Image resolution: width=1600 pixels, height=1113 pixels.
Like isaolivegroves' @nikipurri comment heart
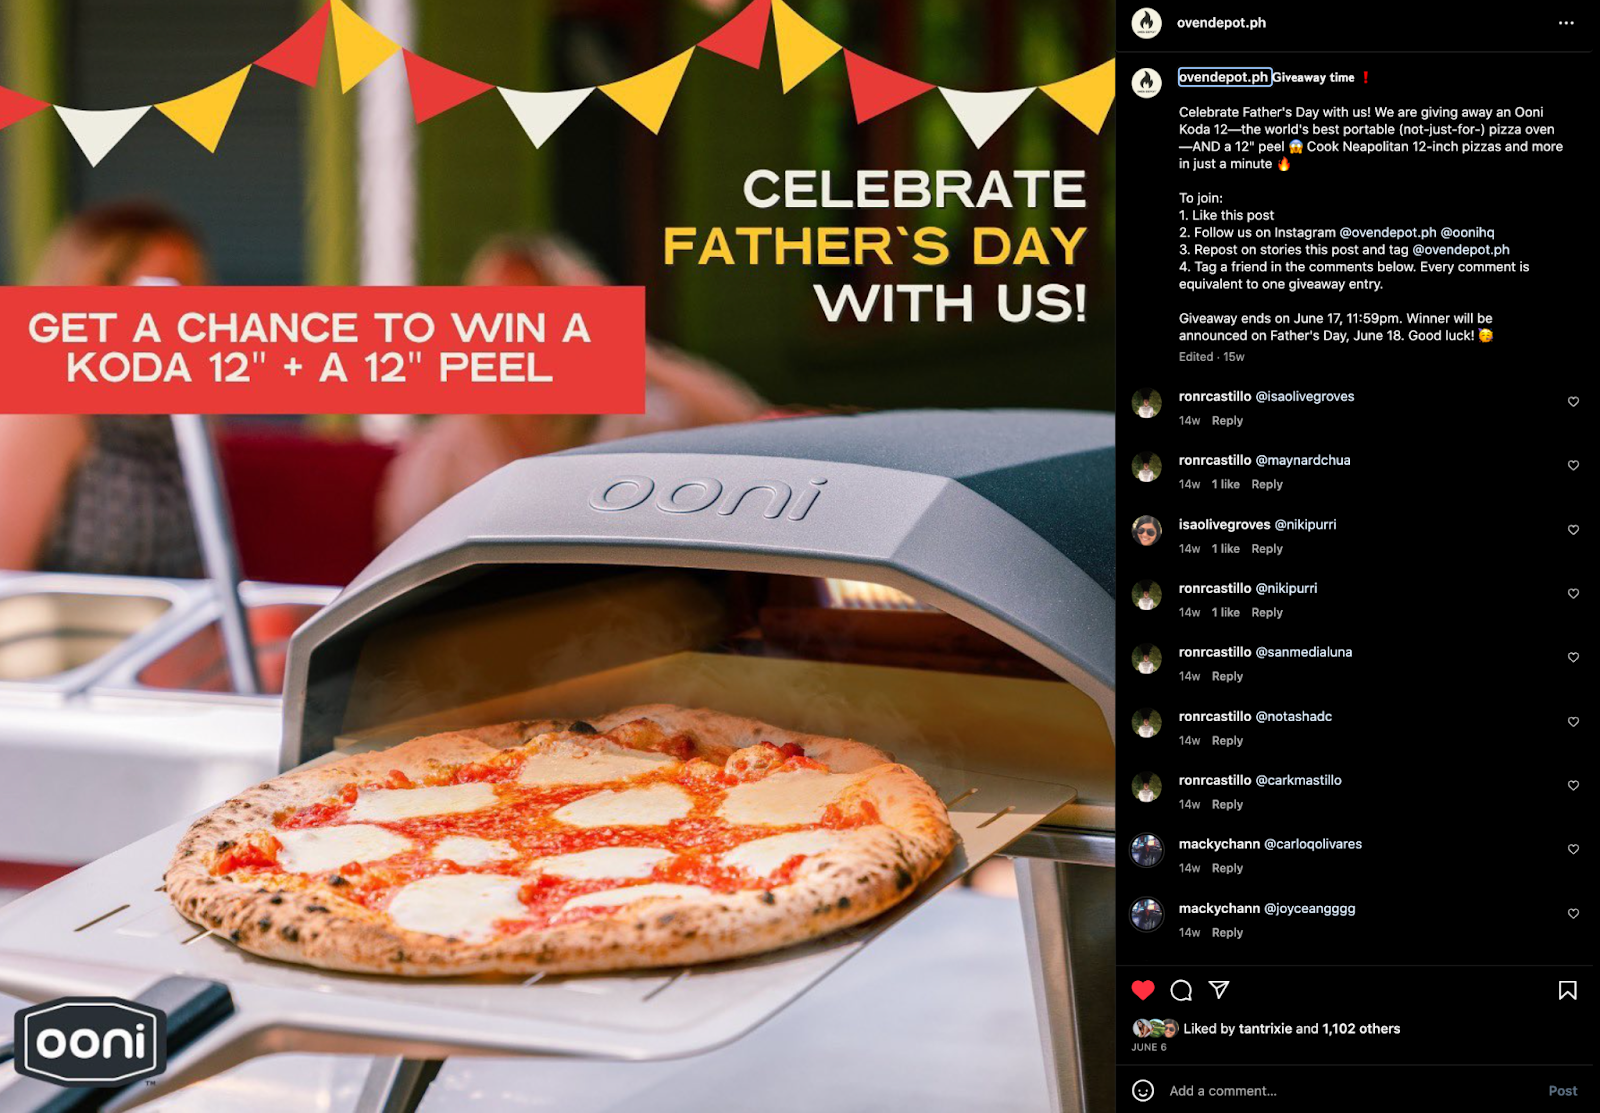pyautogui.click(x=1573, y=530)
